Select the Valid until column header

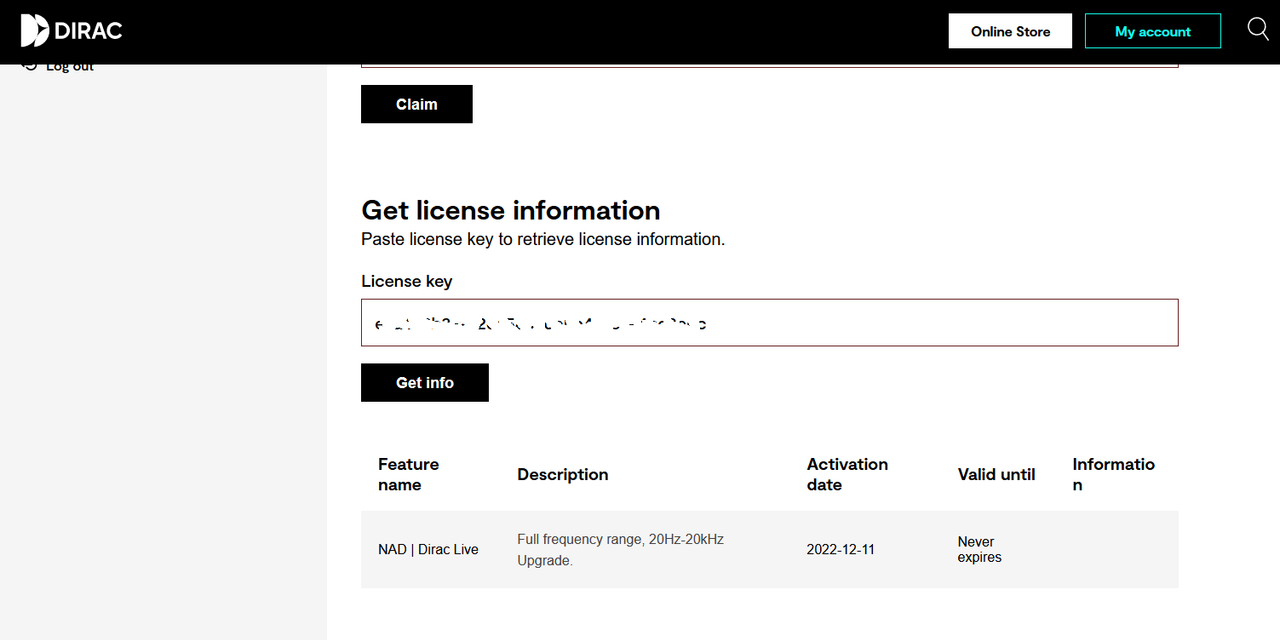[996, 474]
